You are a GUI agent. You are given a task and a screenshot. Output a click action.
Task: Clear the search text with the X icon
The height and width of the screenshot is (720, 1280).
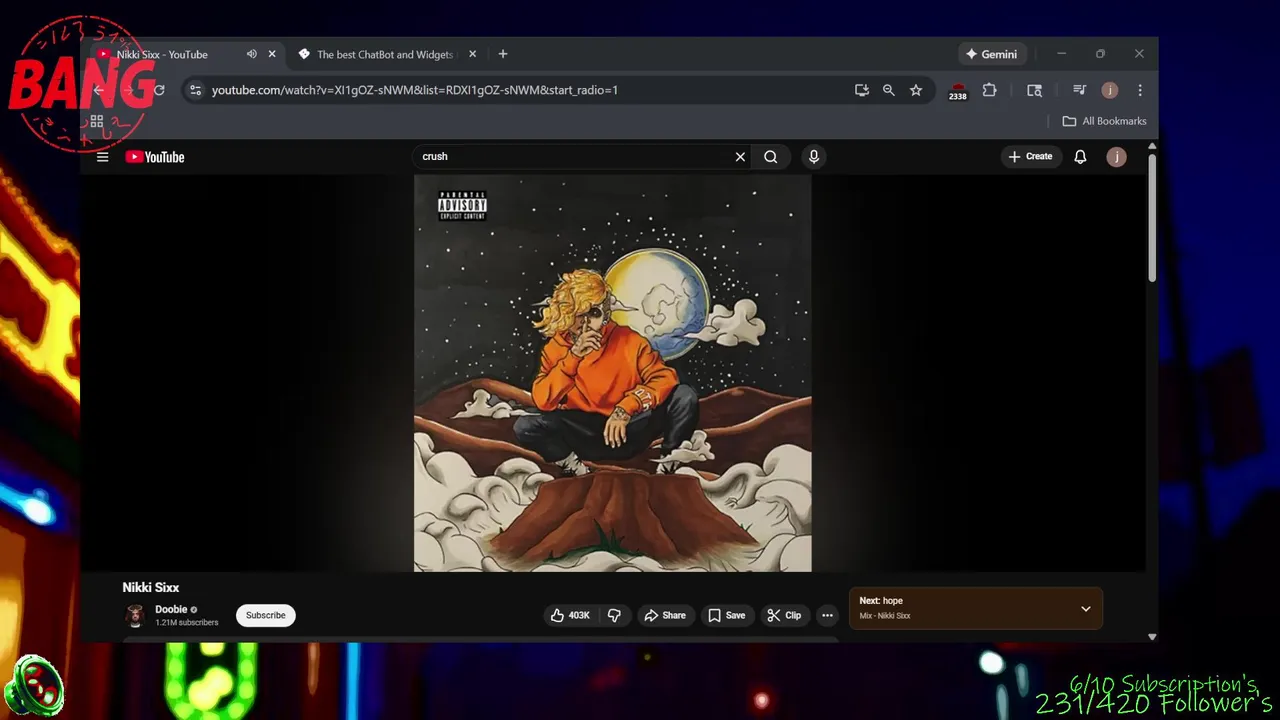pos(740,157)
